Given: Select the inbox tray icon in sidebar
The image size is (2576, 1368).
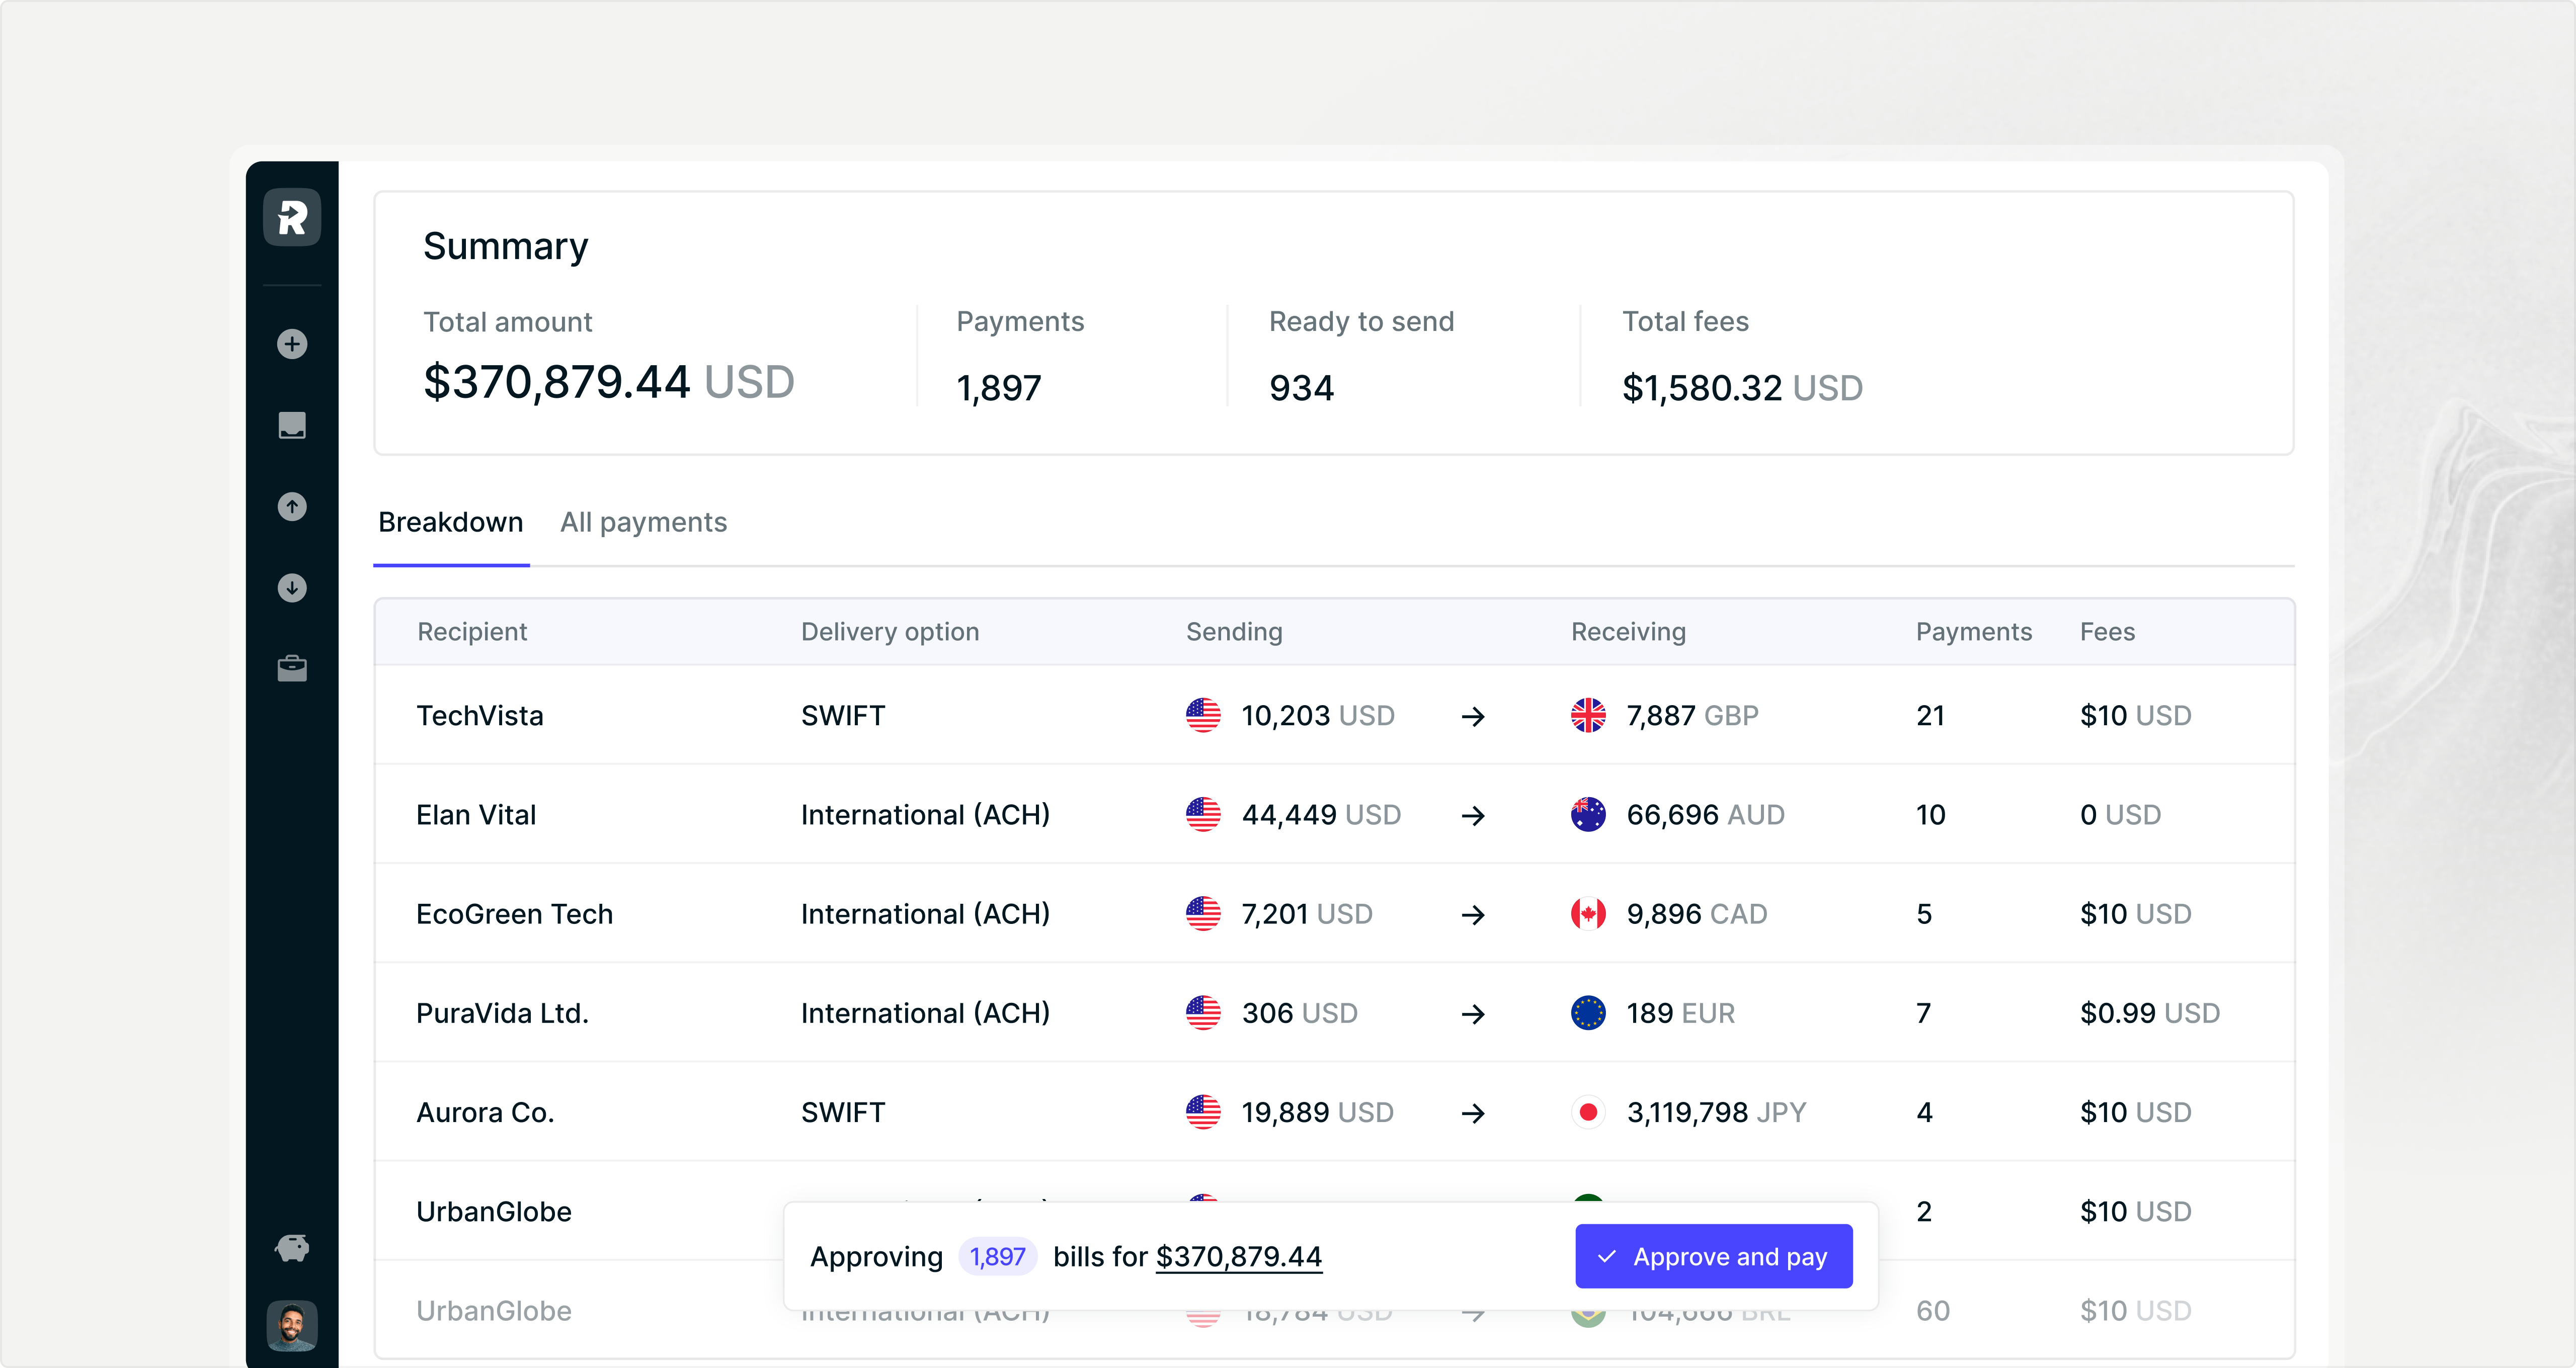Looking at the screenshot, I should click(x=291, y=425).
